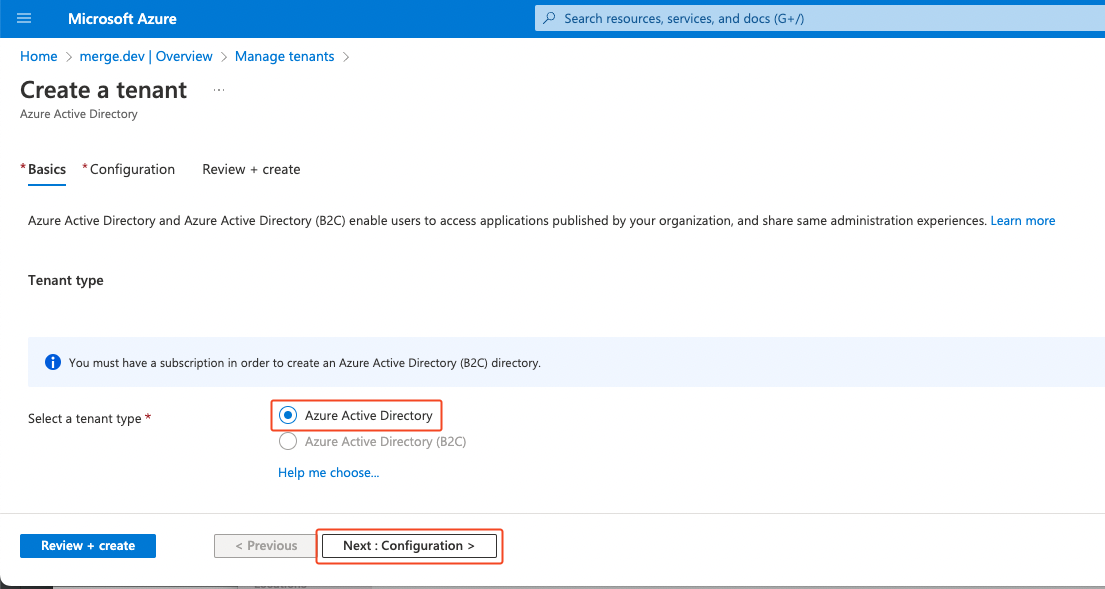The height and width of the screenshot is (589, 1105).
Task: Open the Review + create tab
Action: [x=251, y=170]
